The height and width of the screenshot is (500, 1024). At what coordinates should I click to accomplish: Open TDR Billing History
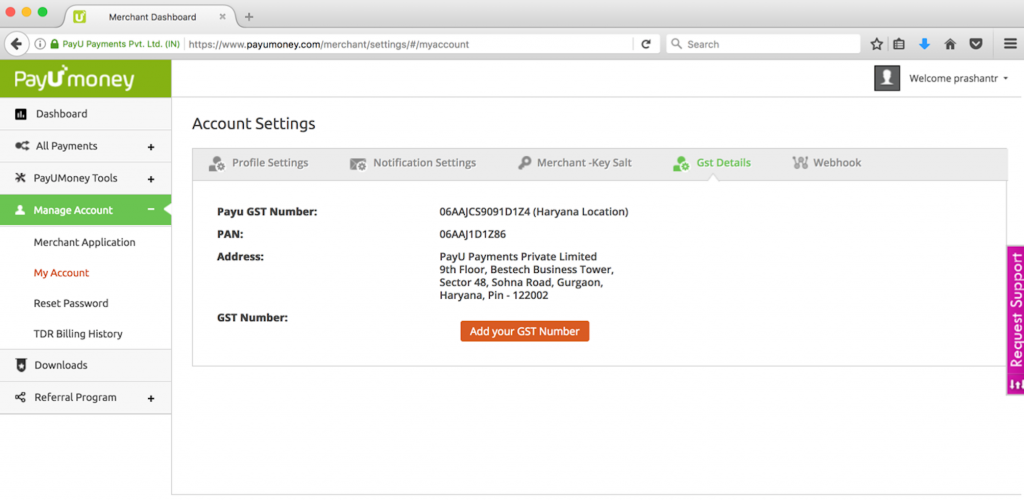point(78,334)
